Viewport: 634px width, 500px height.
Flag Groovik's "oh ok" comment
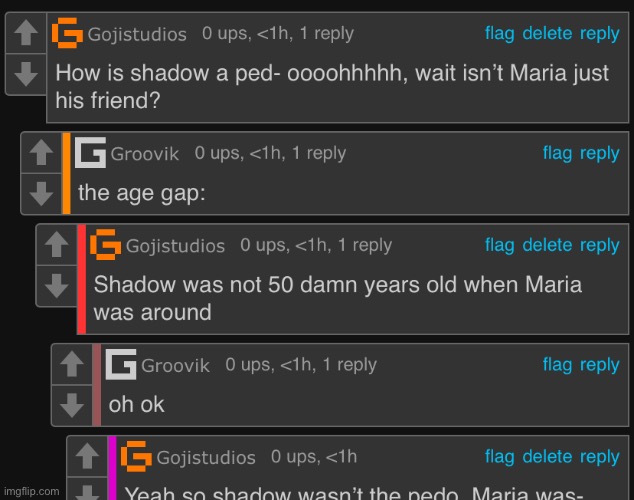[557, 365]
